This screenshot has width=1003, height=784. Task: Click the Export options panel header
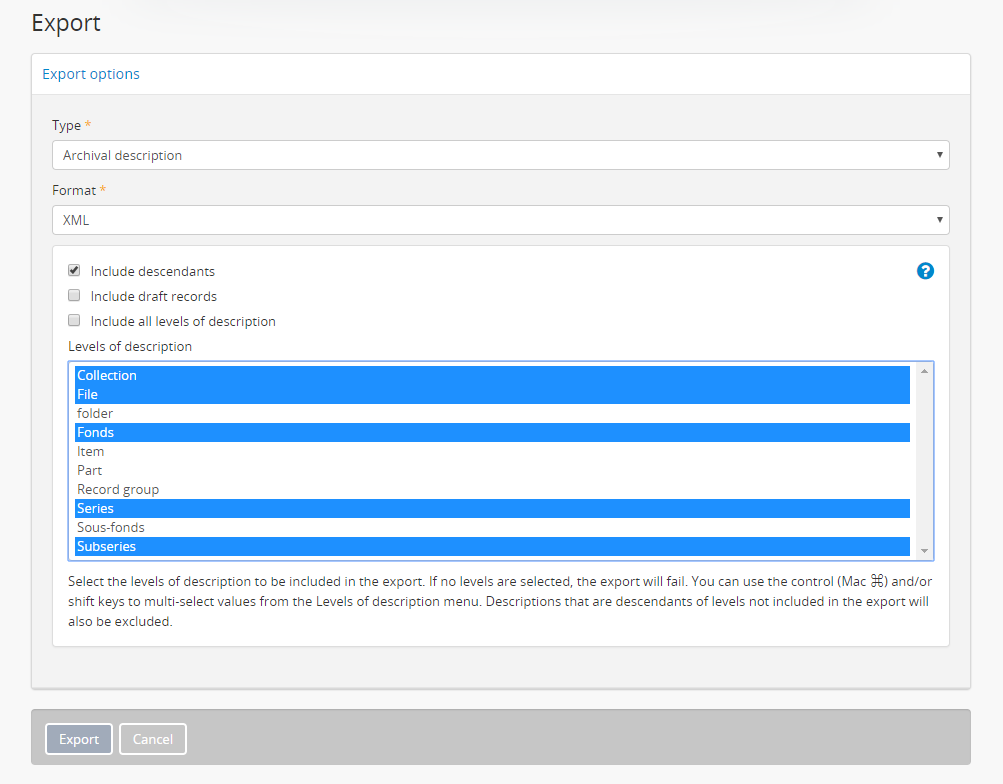click(91, 74)
